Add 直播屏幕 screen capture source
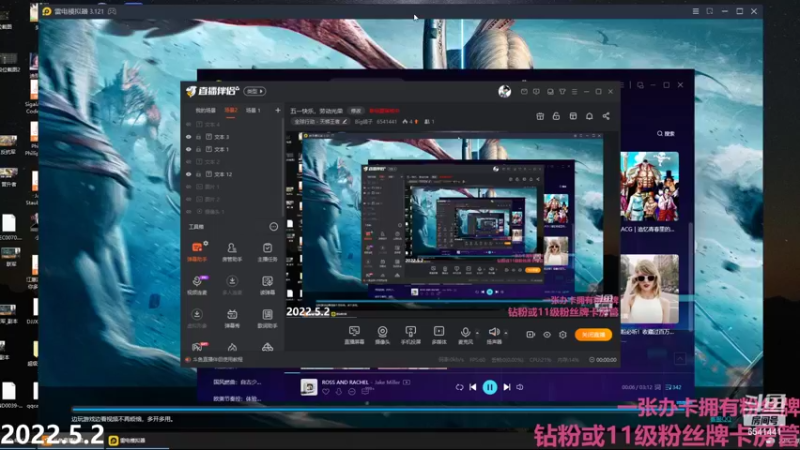This screenshot has width=800, height=450. click(x=354, y=335)
